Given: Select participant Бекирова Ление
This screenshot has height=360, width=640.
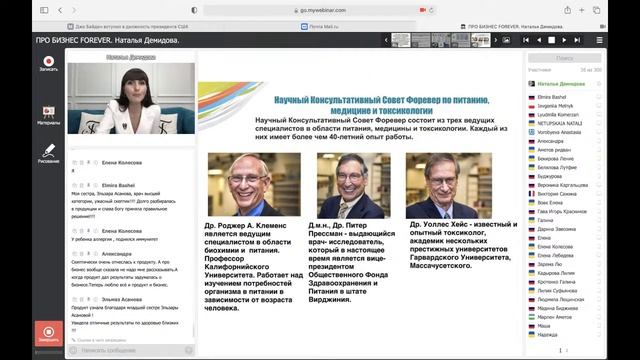Looking at the screenshot, I should coord(555,158).
